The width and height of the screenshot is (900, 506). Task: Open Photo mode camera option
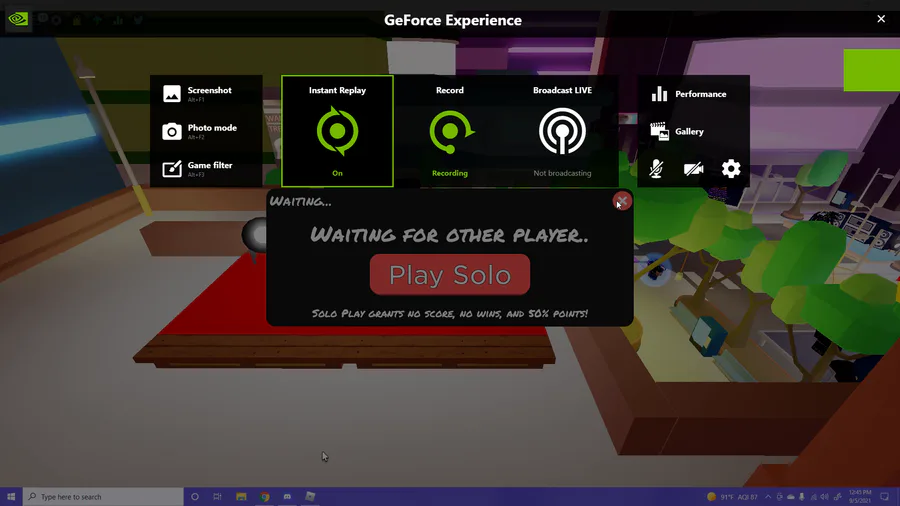click(200, 131)
